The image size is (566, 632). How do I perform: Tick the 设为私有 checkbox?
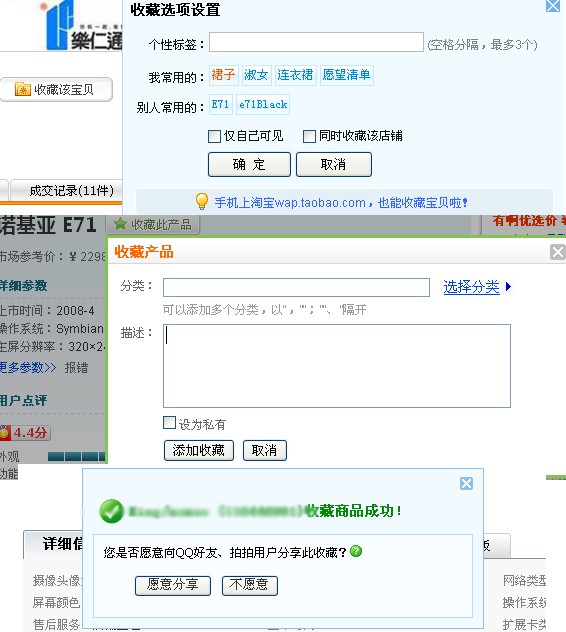pos(169,423)
